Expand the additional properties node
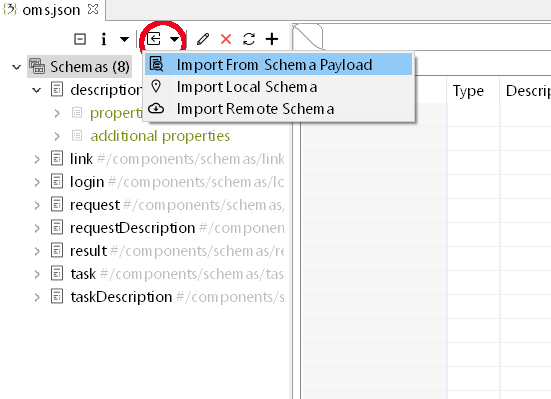This screenshot has width=551, height=399. coord(57,136)
